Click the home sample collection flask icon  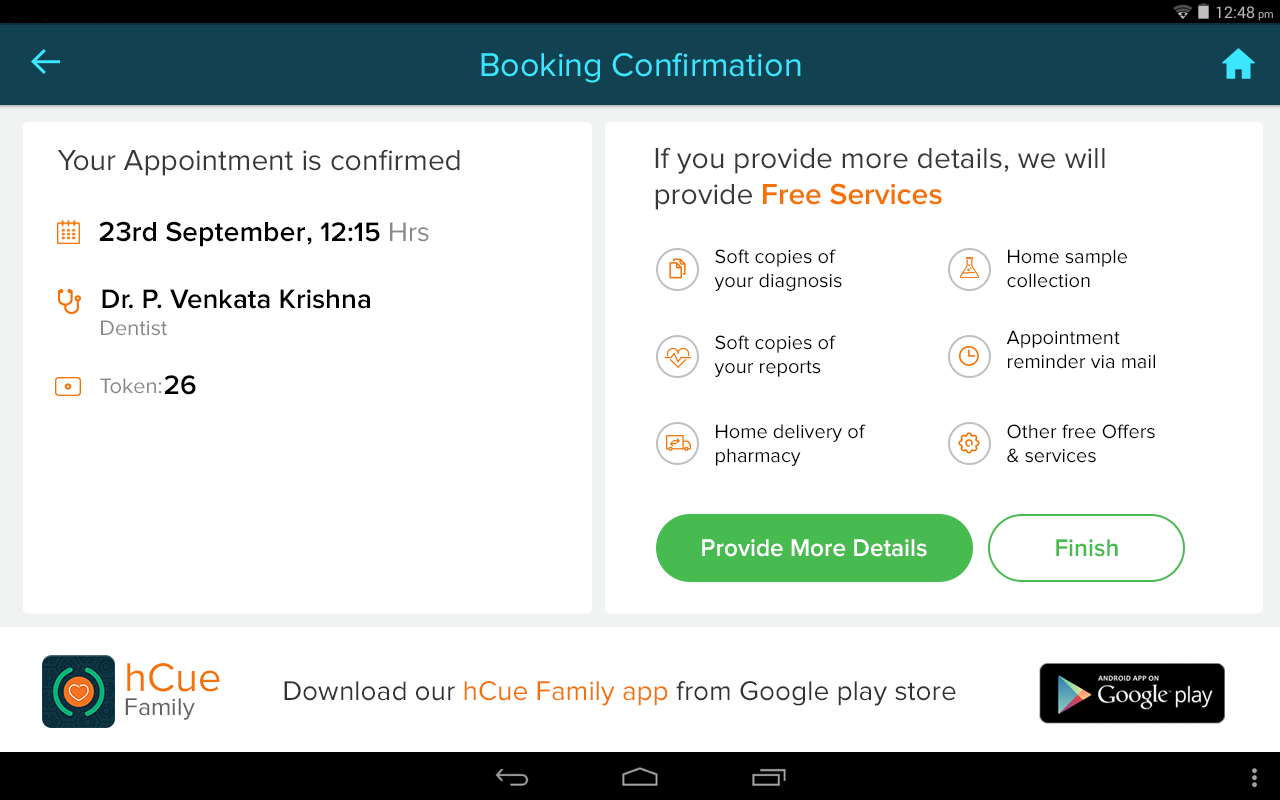(x=969, y=269)
